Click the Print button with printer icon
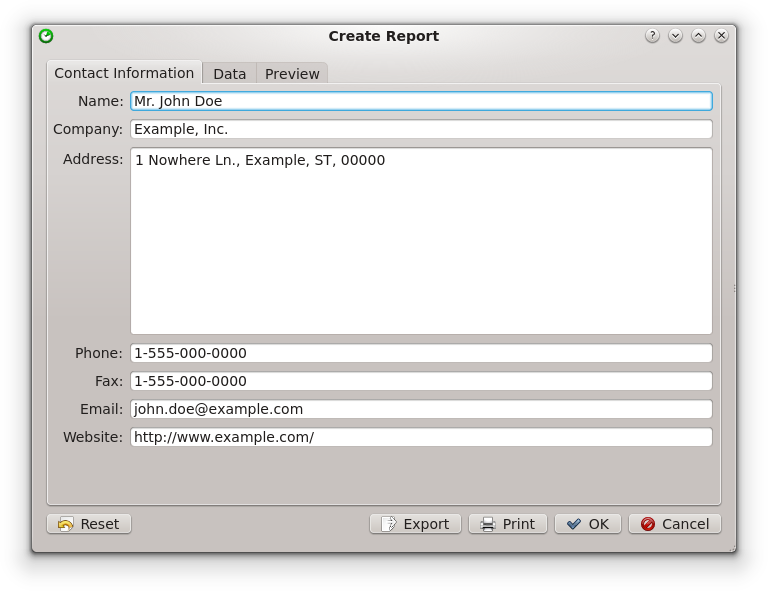Image resolution: width=768 pixels, height=591 pixels. coord(507,523)
